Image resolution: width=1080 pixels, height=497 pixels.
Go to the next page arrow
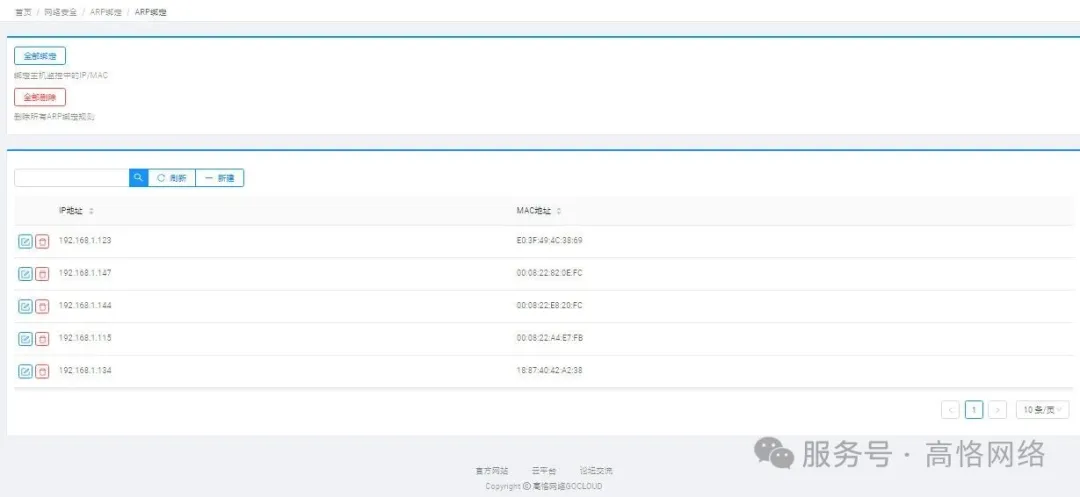[997, 410]
